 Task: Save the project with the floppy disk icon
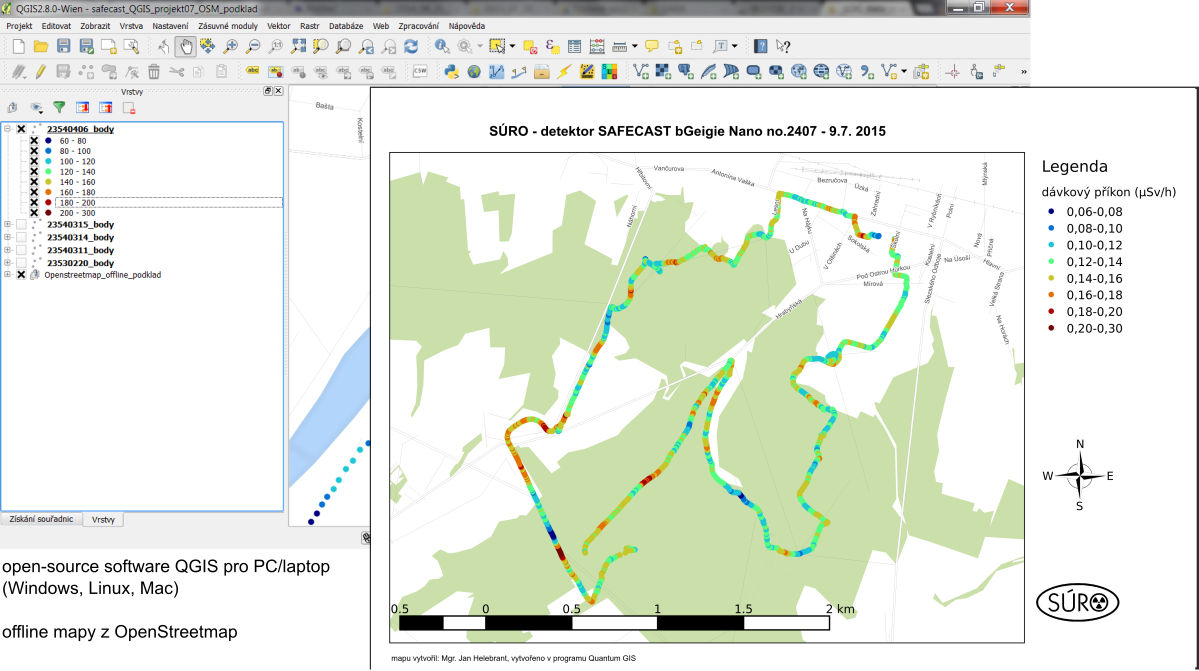click(63, 47)
